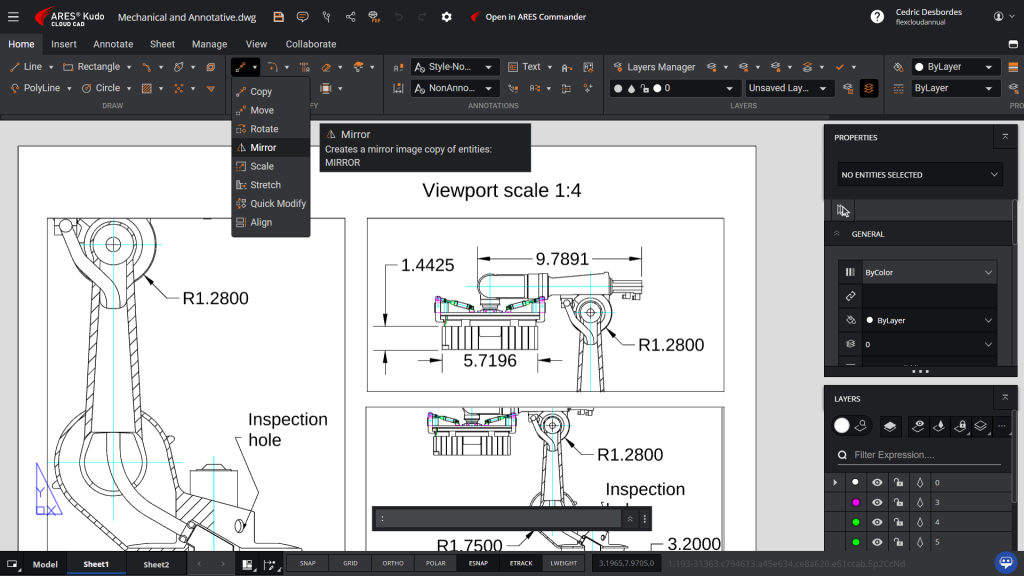Open the Collaborate ribbon tab

pos(311,44)
